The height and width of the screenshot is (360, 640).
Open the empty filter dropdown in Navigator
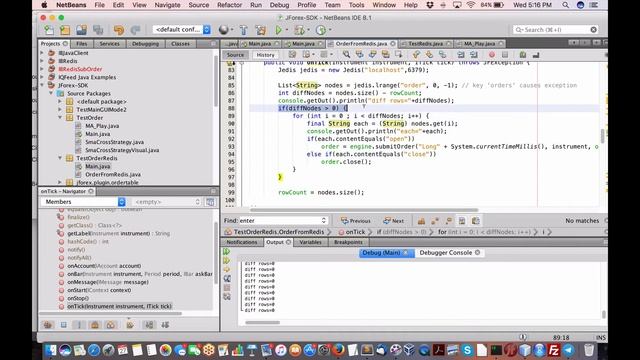click(x=167, y=202)
